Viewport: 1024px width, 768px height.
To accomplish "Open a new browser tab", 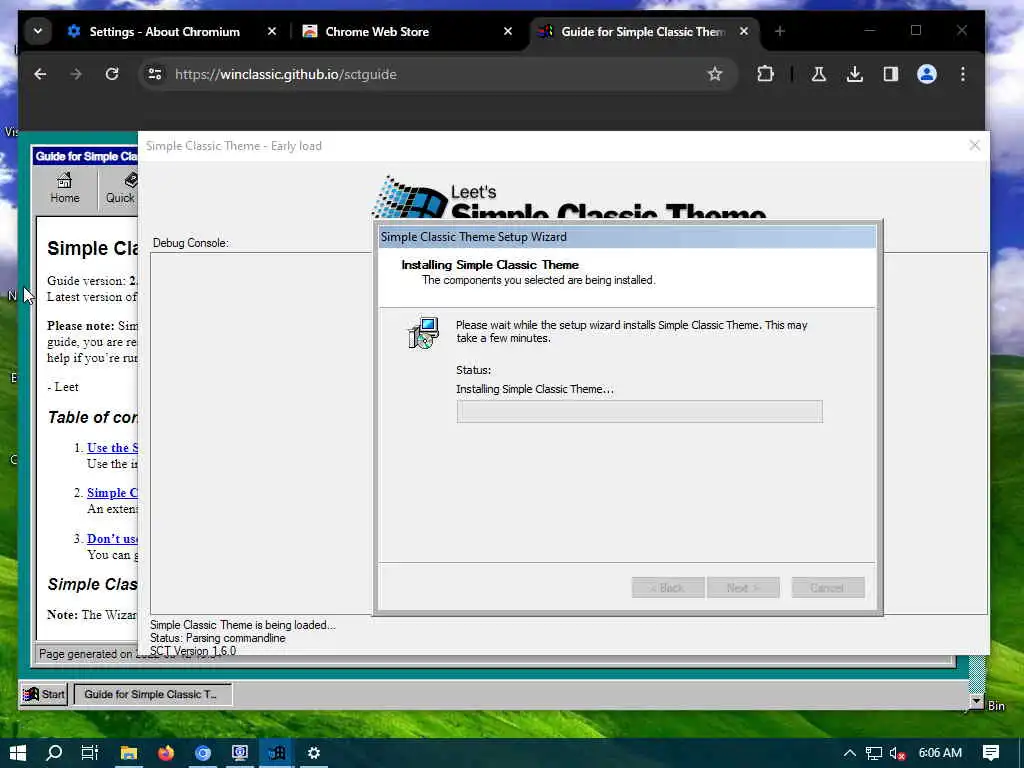I will (x=779, y=31).
